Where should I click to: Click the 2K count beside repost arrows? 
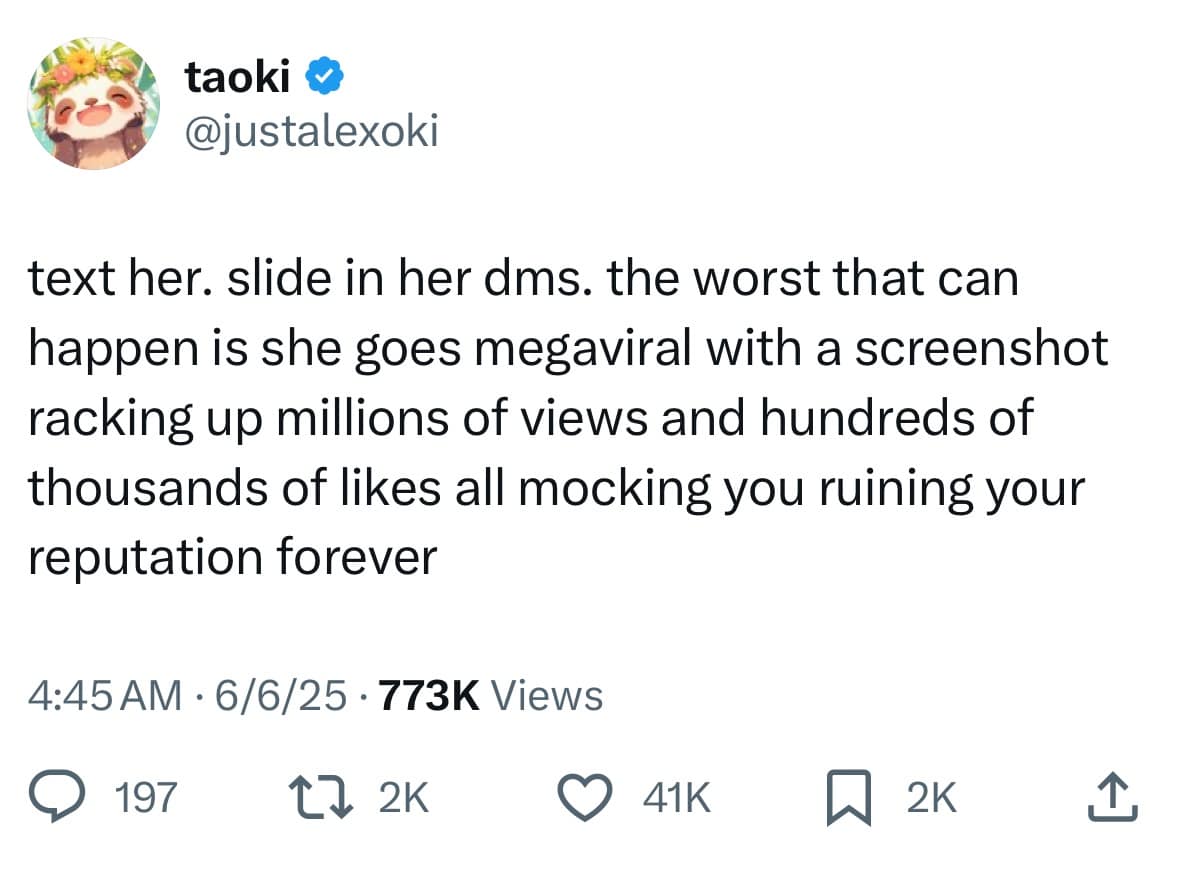(403, 798)
